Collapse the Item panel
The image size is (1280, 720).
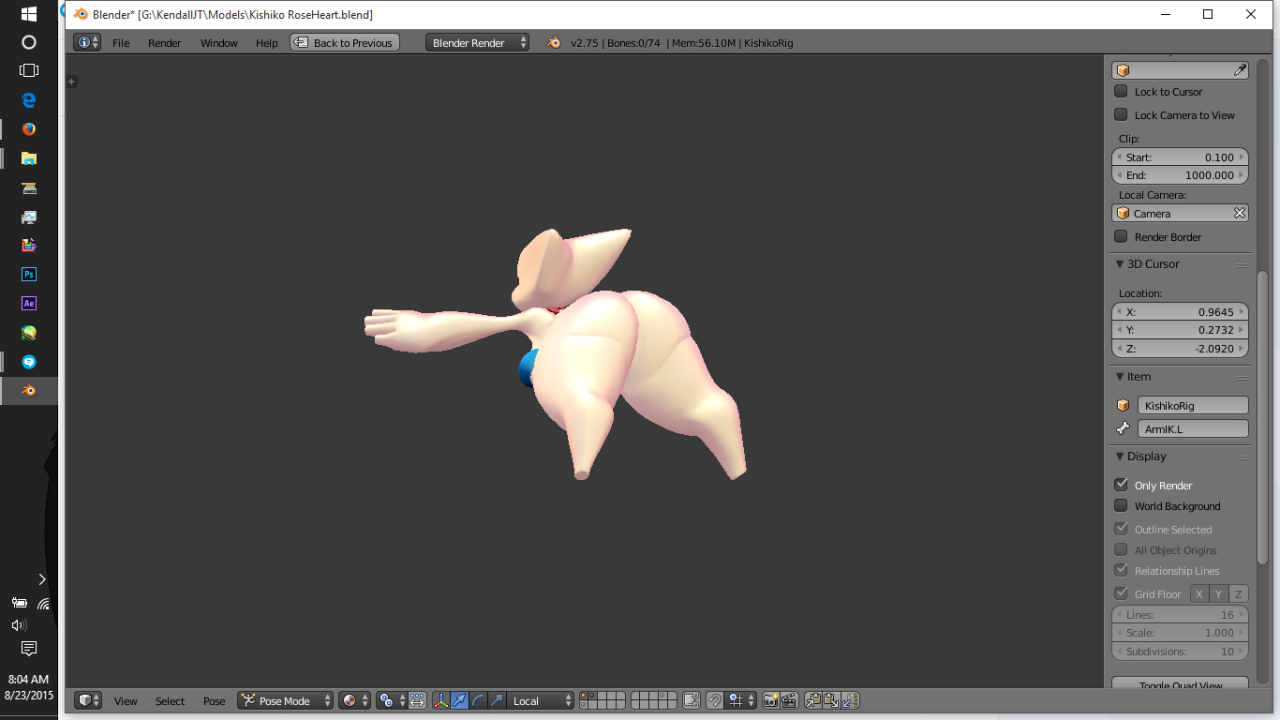[x=1120, y=377]
